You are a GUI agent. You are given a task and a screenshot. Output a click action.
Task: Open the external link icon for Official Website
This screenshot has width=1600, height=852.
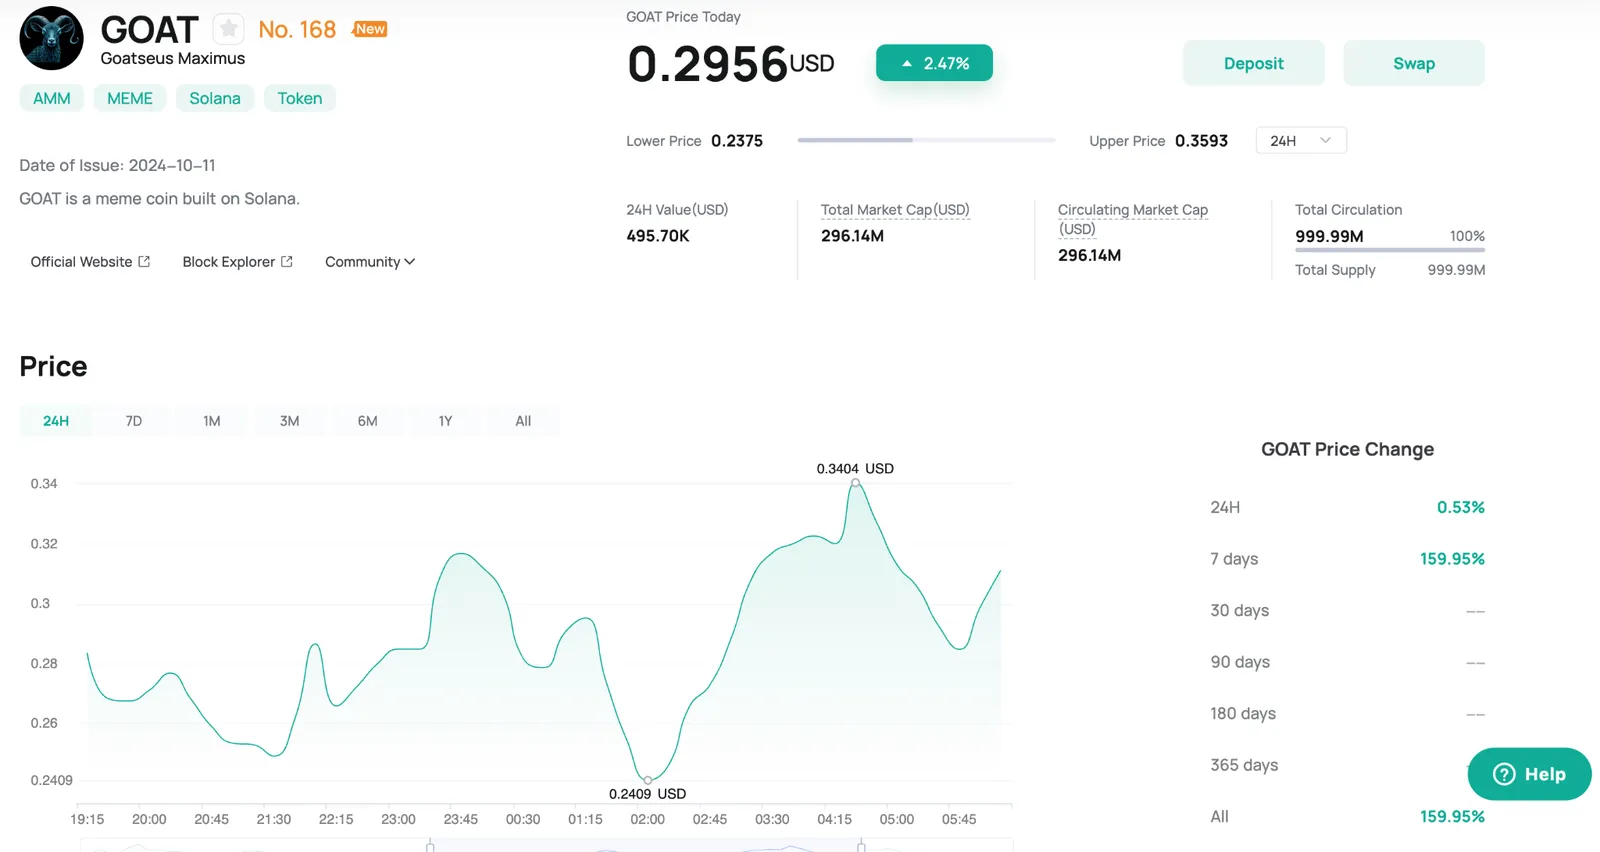pos(144,262)
